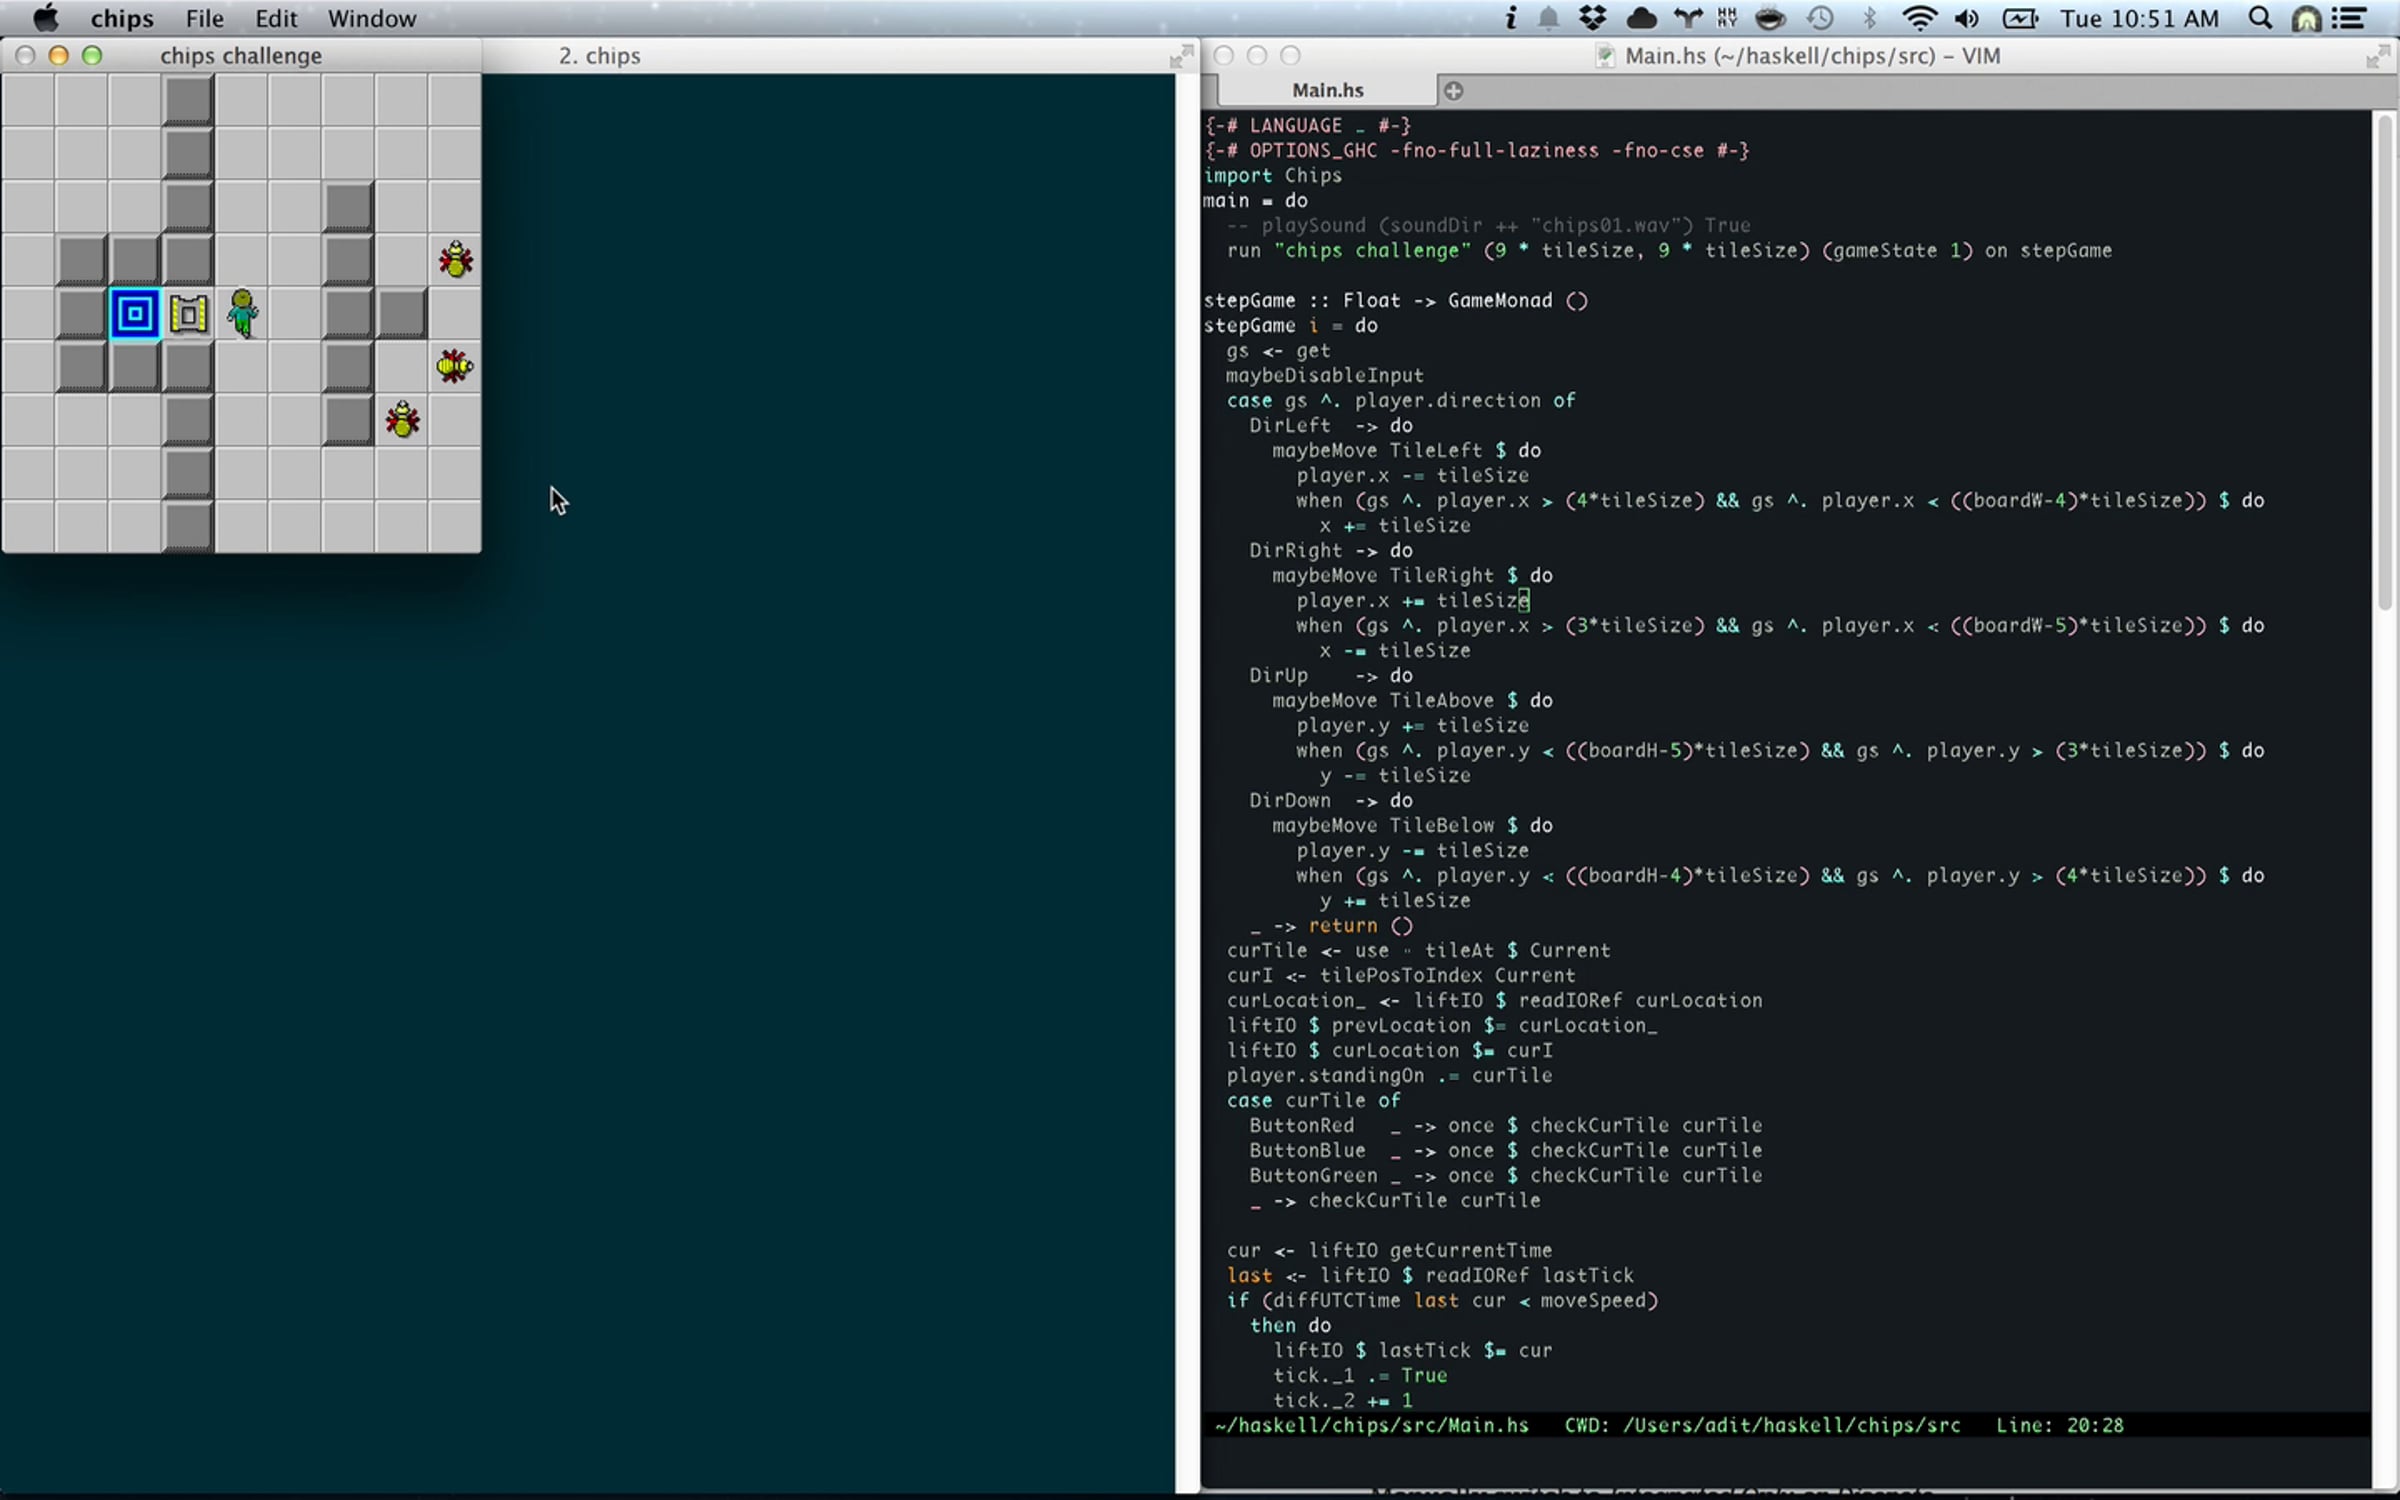Click the 'DirLeft -> do' case line
This screenshot has height=1500, width=2400.
pos(1331,425)
